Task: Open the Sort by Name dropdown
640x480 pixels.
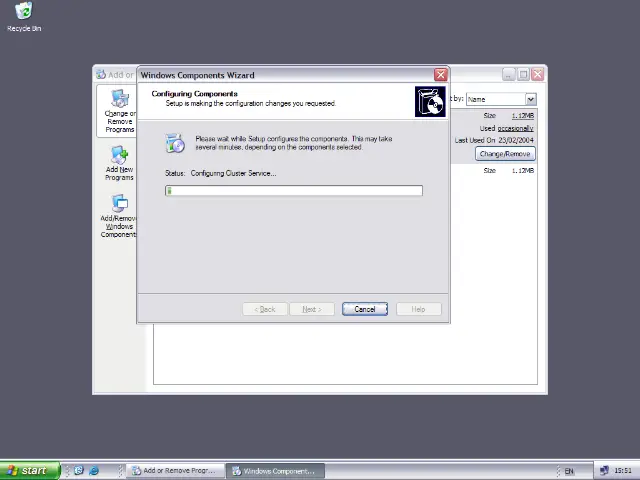Action: click(530, 99)
